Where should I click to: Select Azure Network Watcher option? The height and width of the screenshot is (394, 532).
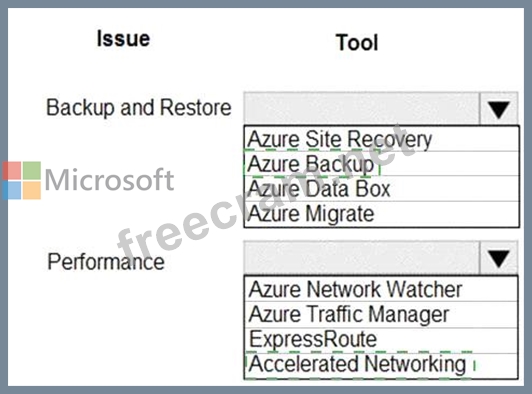[381, 289]
